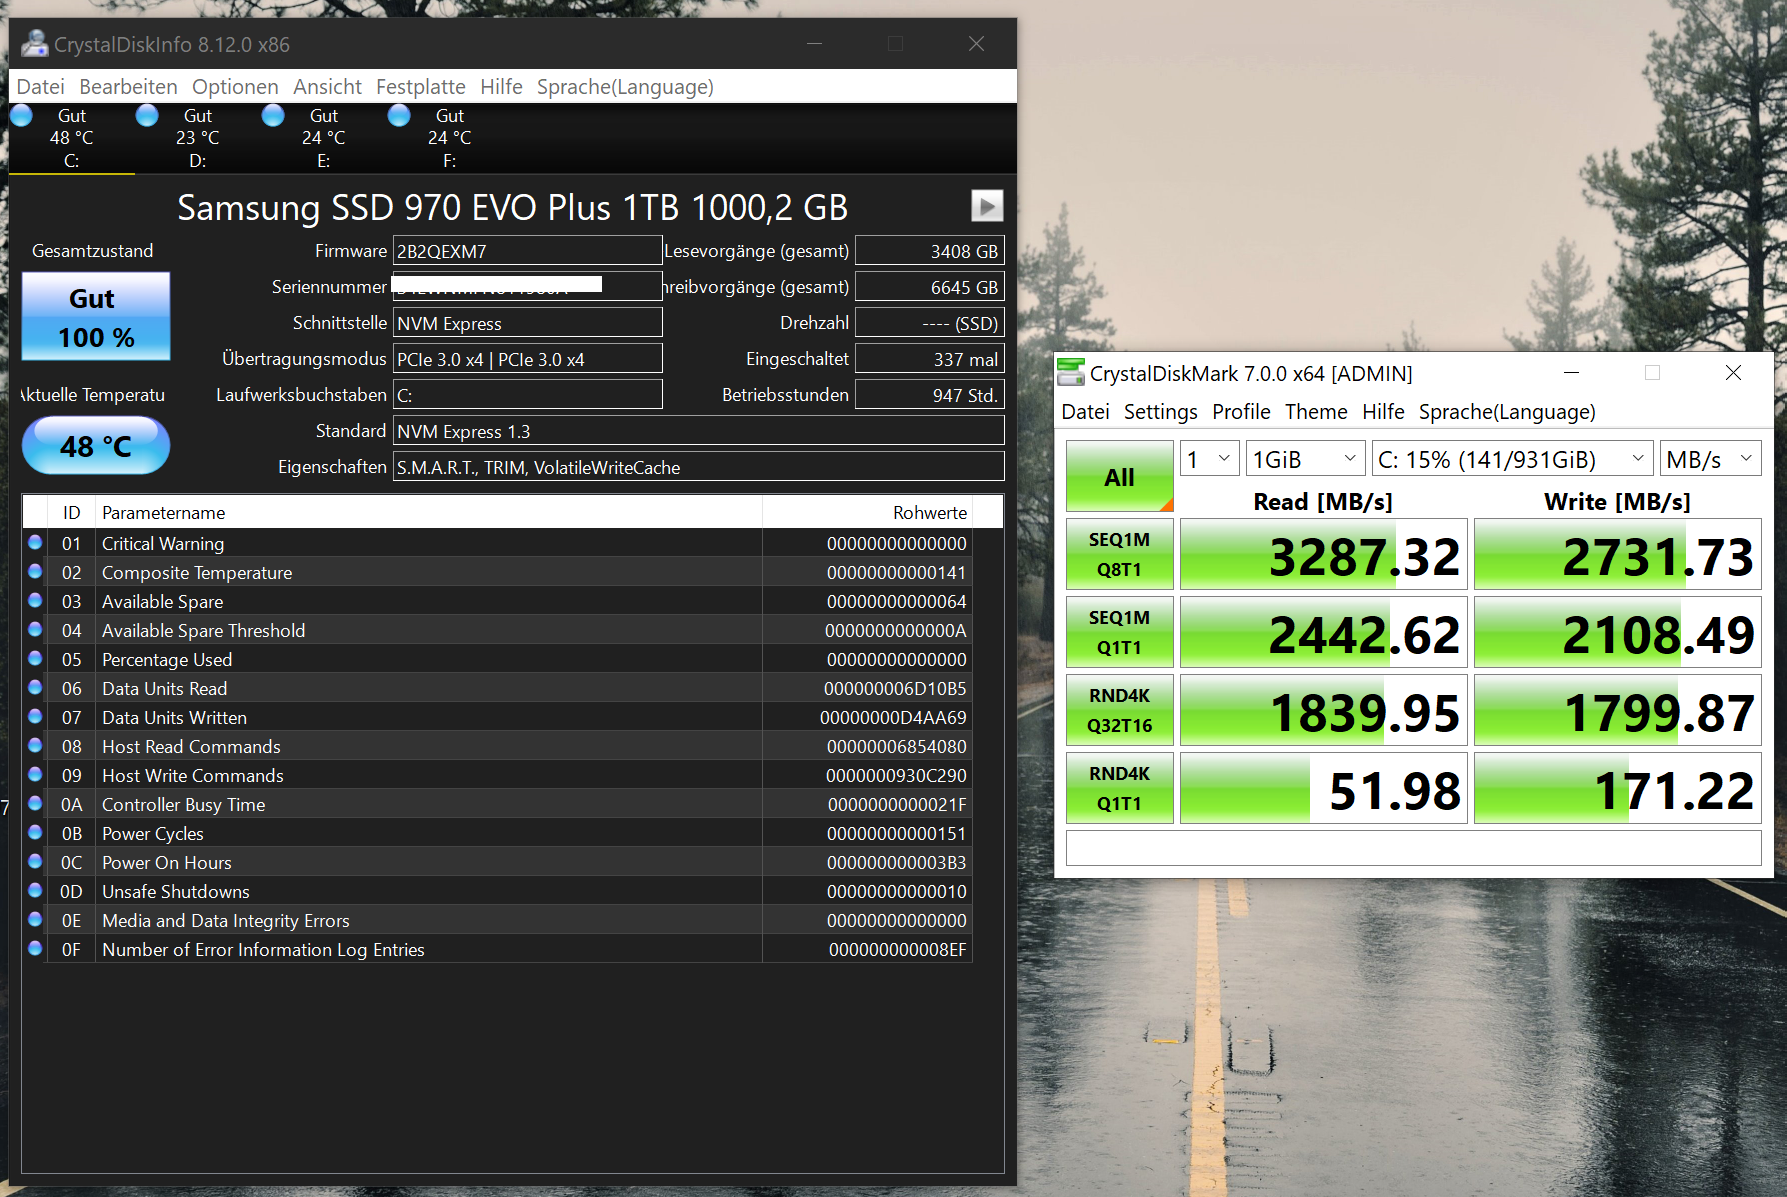Click status dot for Composite Temperature row
The height and width of the screenshot is (1197, 1787).
point(35,571)
